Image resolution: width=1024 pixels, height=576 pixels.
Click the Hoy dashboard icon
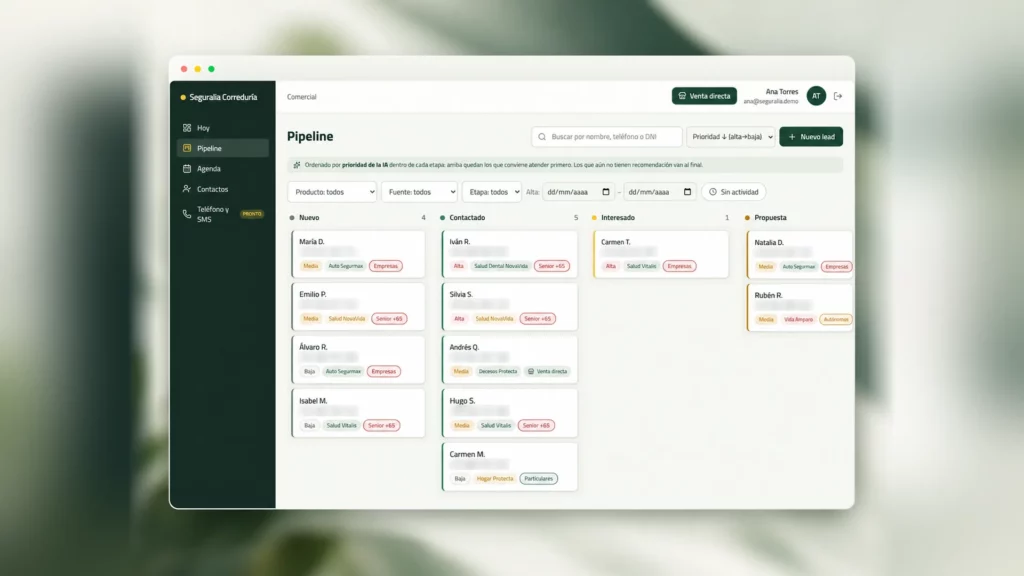(187, 128)
